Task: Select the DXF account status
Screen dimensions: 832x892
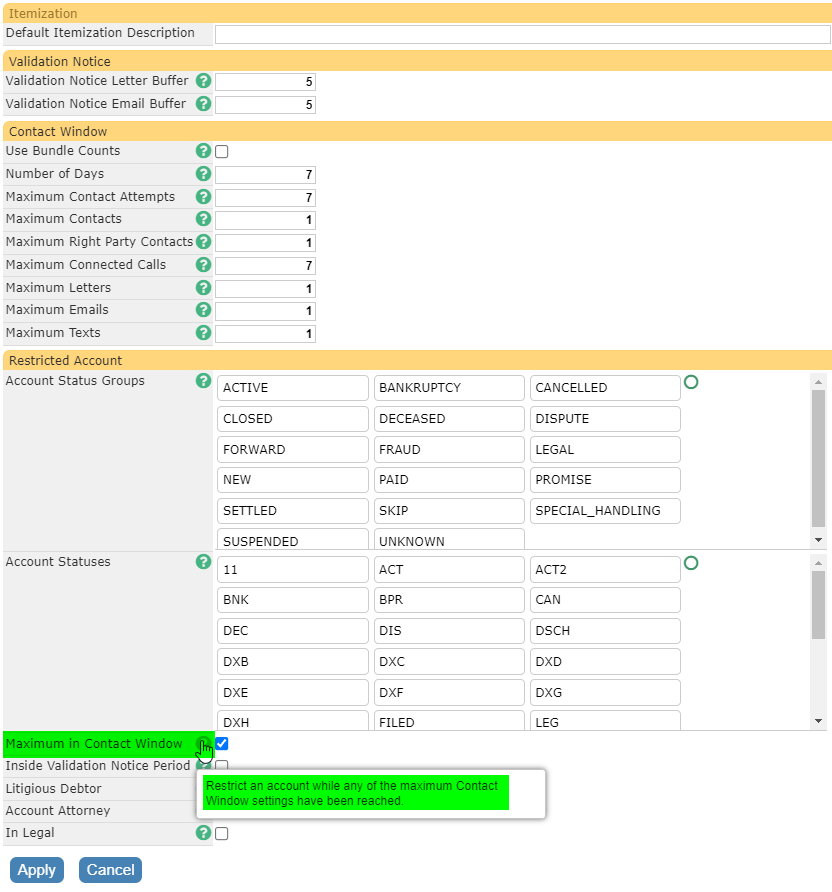Action: tap(449, 693)
